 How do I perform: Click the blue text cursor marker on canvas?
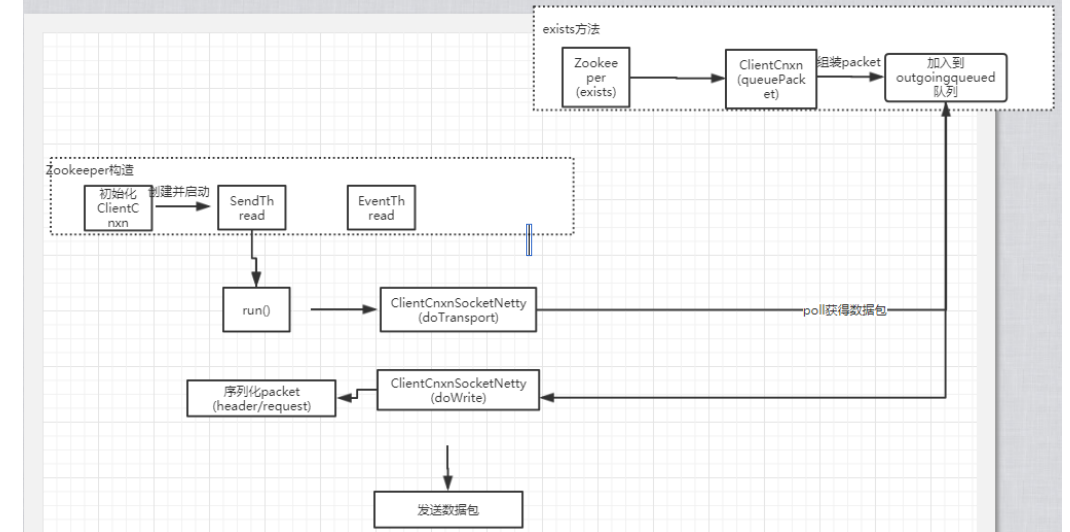tap(529, 239)
